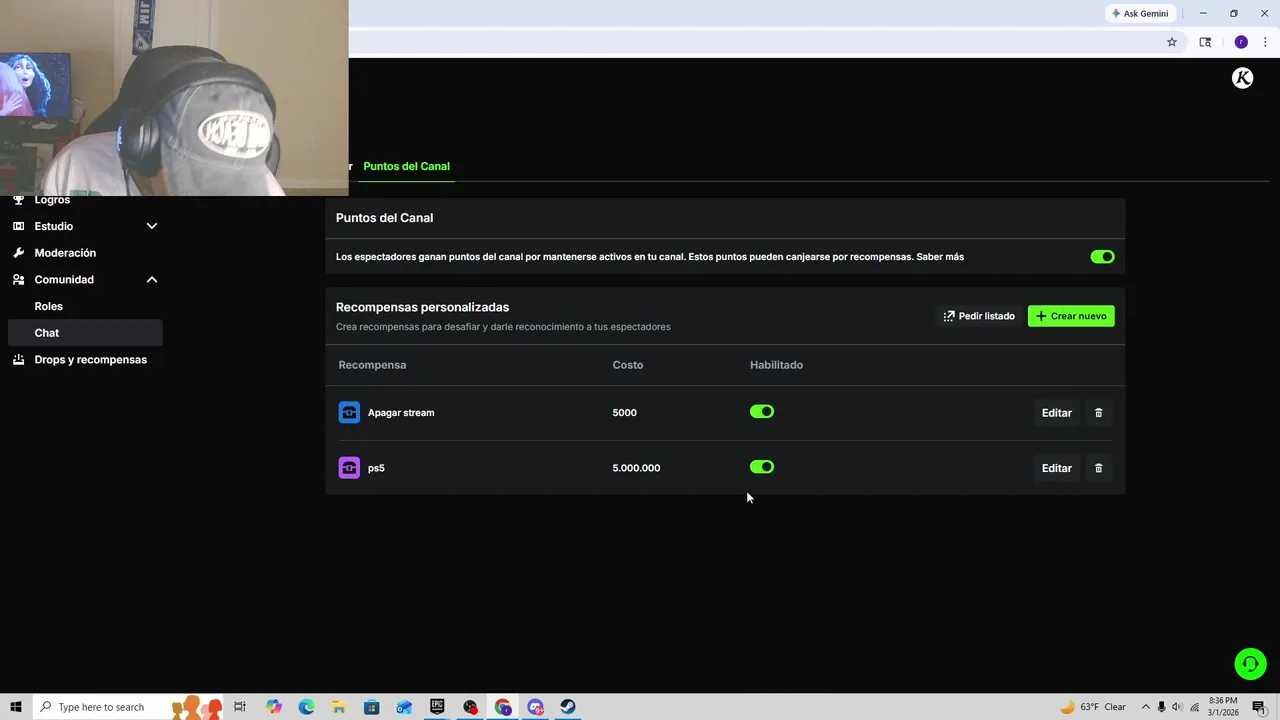Open Epic Games Launcher from the taskbar

[x=437, y=707]
